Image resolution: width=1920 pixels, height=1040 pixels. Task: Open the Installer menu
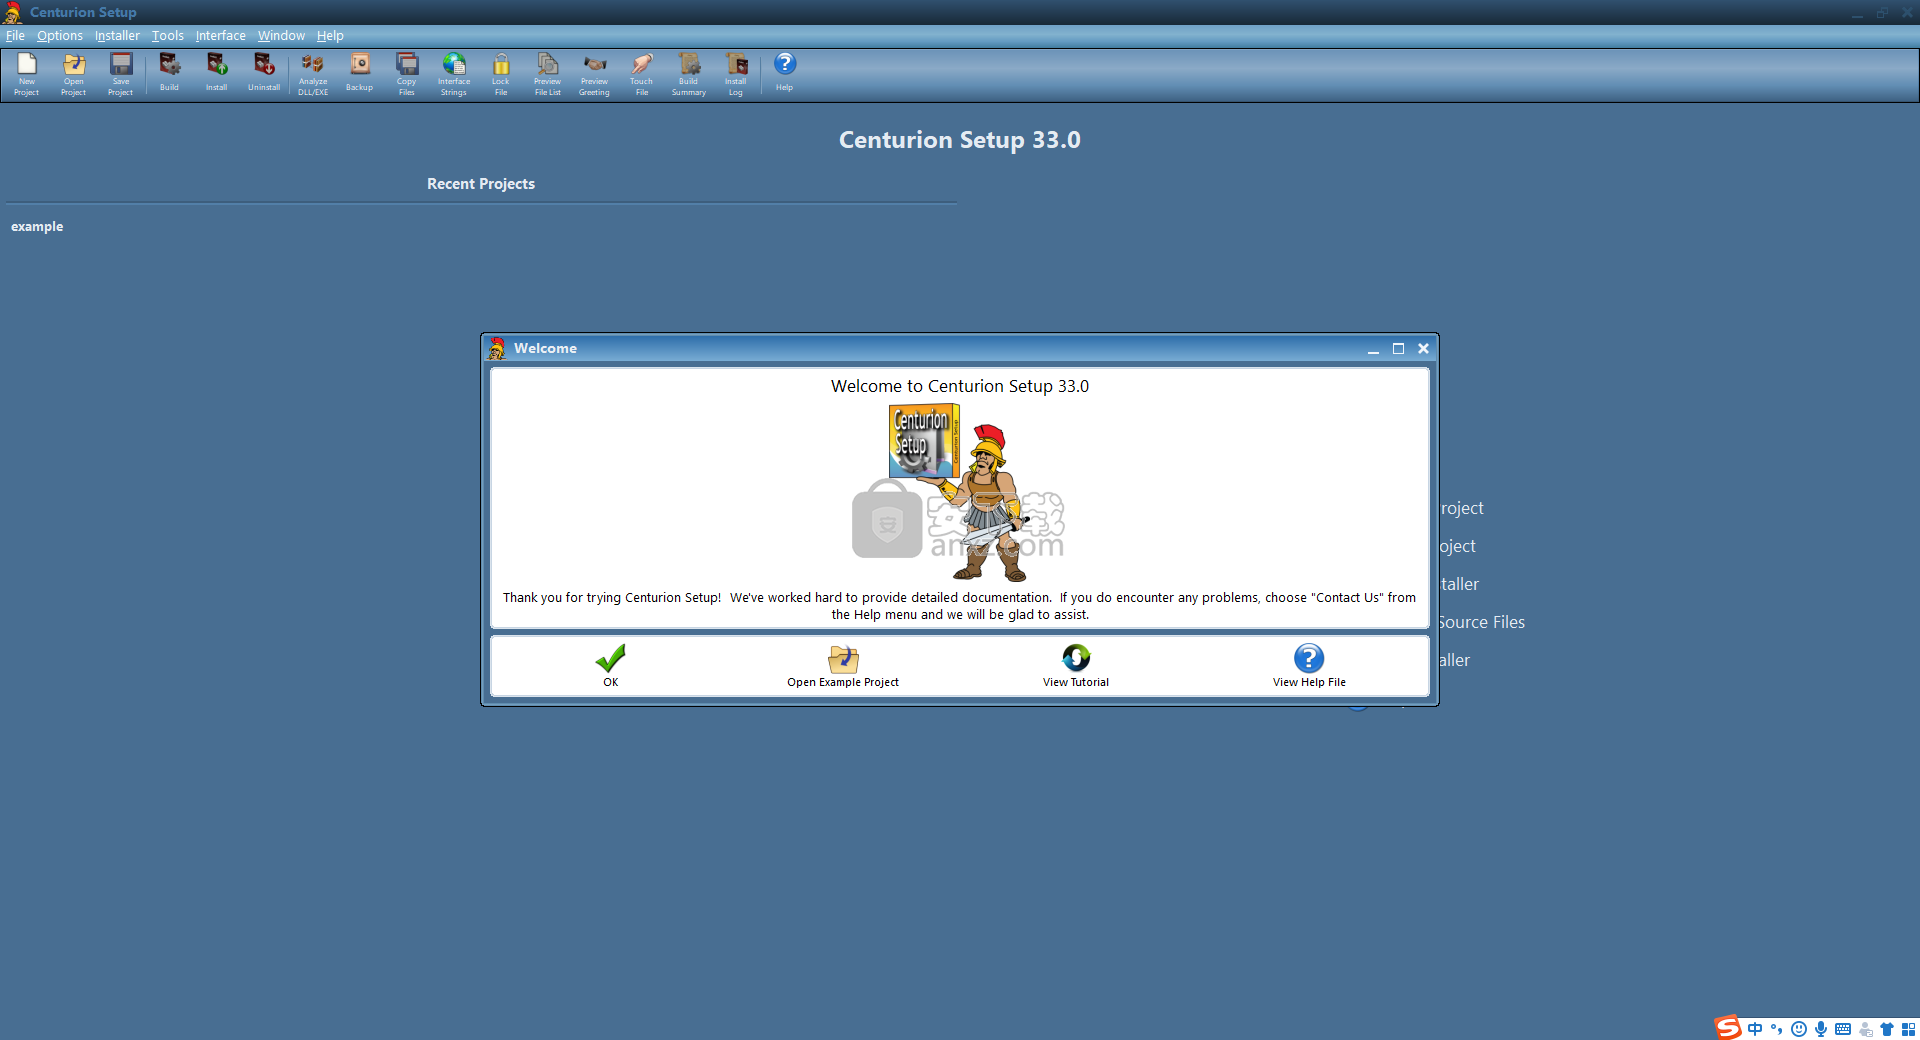coord(117,35)
